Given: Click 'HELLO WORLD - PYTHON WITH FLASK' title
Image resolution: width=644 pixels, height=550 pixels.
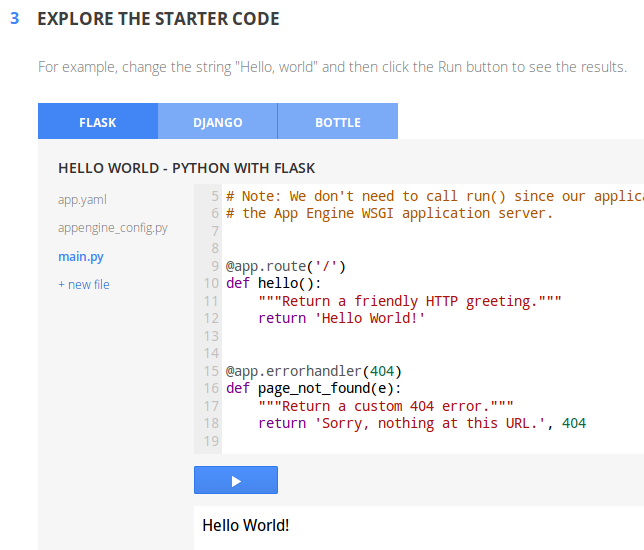Looking at the screenshot, I should pyautogui.click(x=186, y=168).
